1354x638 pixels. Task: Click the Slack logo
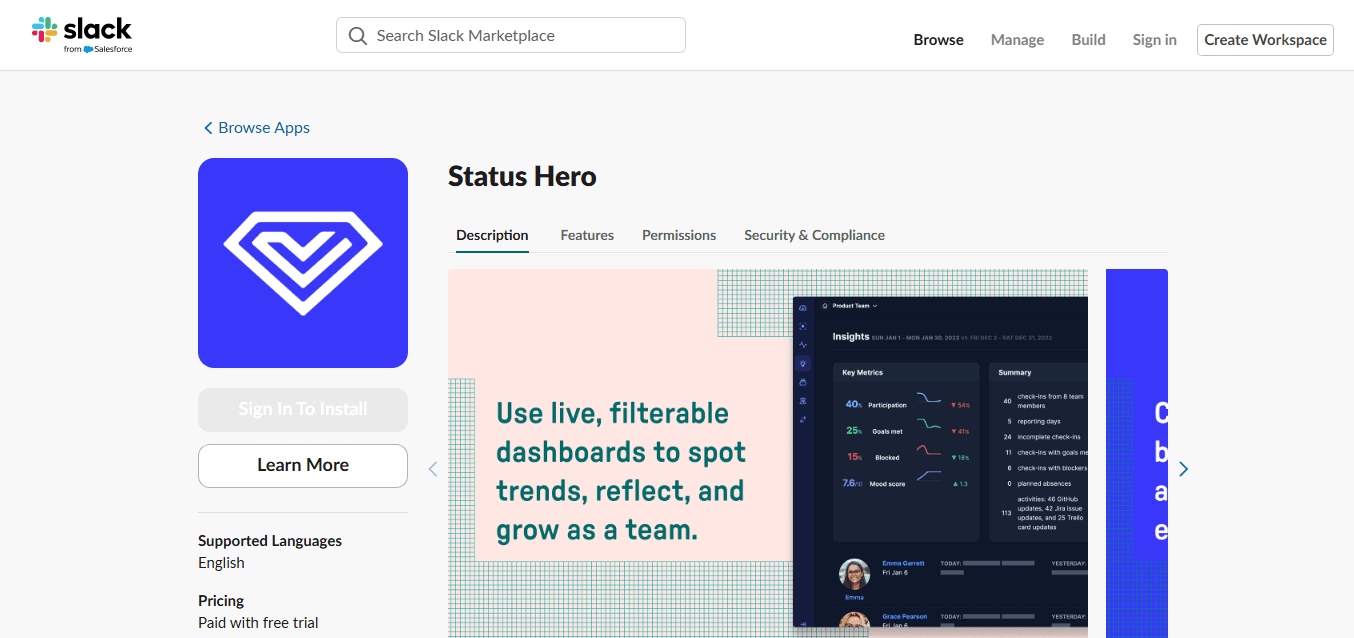pyautogui.click(x=82, y=35)
